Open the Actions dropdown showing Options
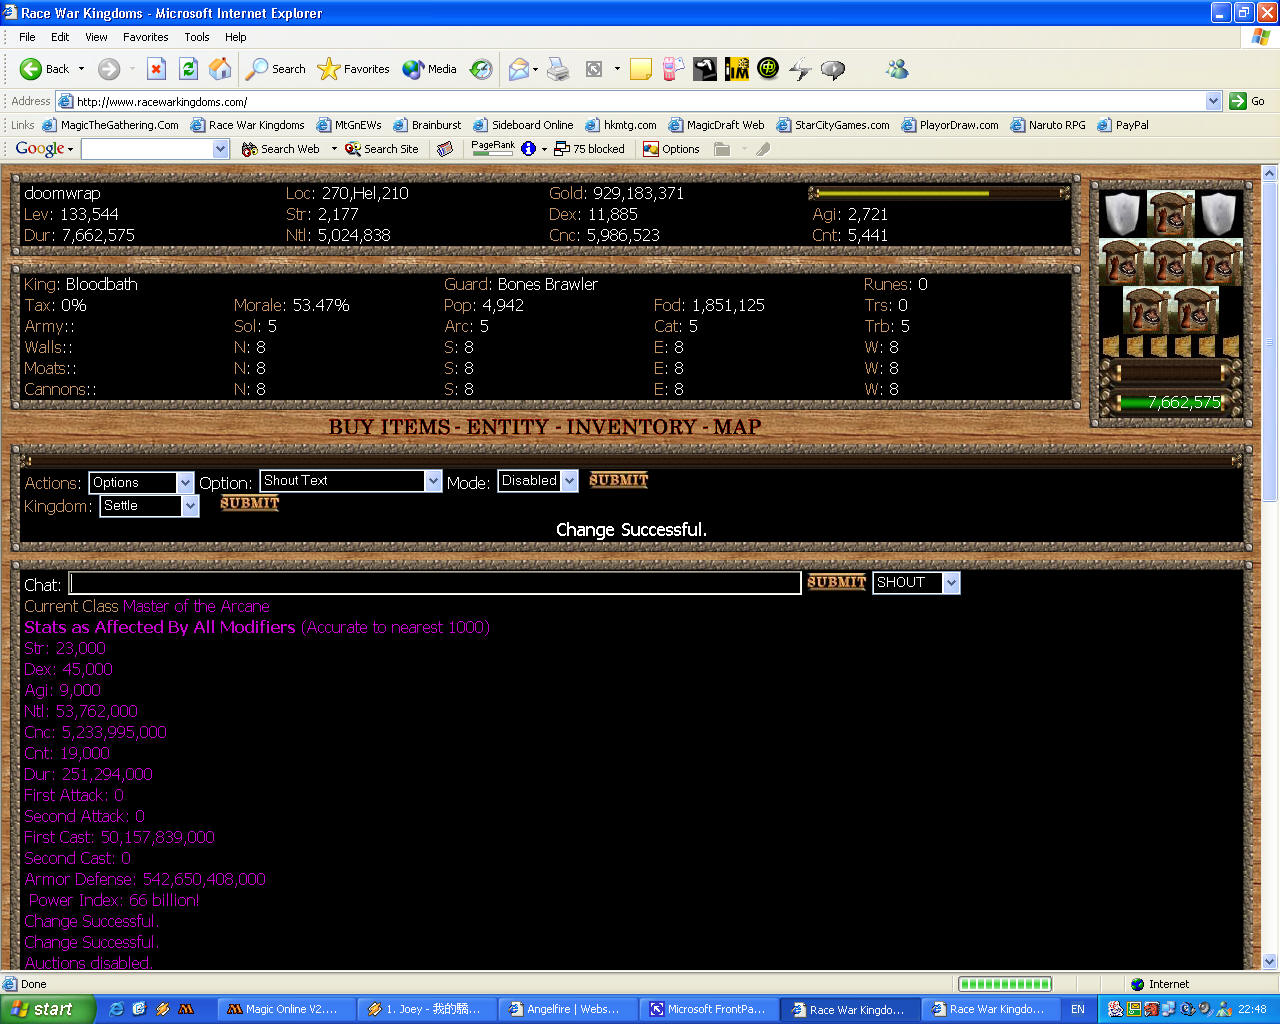The height and width of the screenshot is (1024, 1280). 141,483
